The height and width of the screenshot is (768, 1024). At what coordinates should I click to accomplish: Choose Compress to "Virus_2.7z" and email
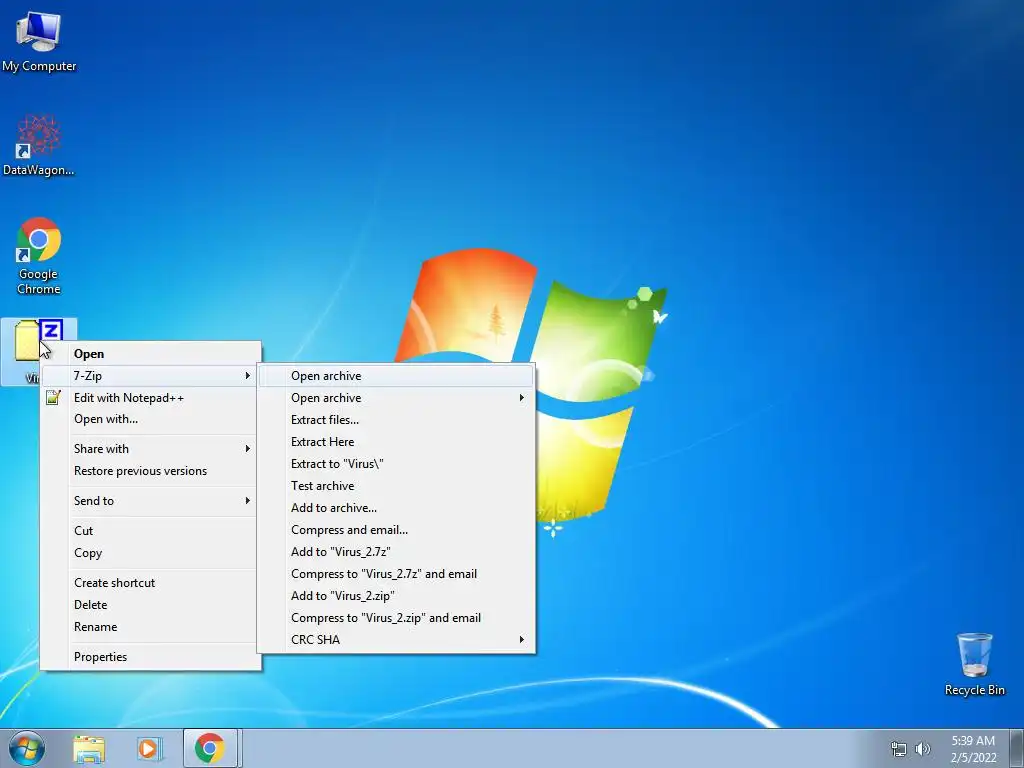[396, 573]
